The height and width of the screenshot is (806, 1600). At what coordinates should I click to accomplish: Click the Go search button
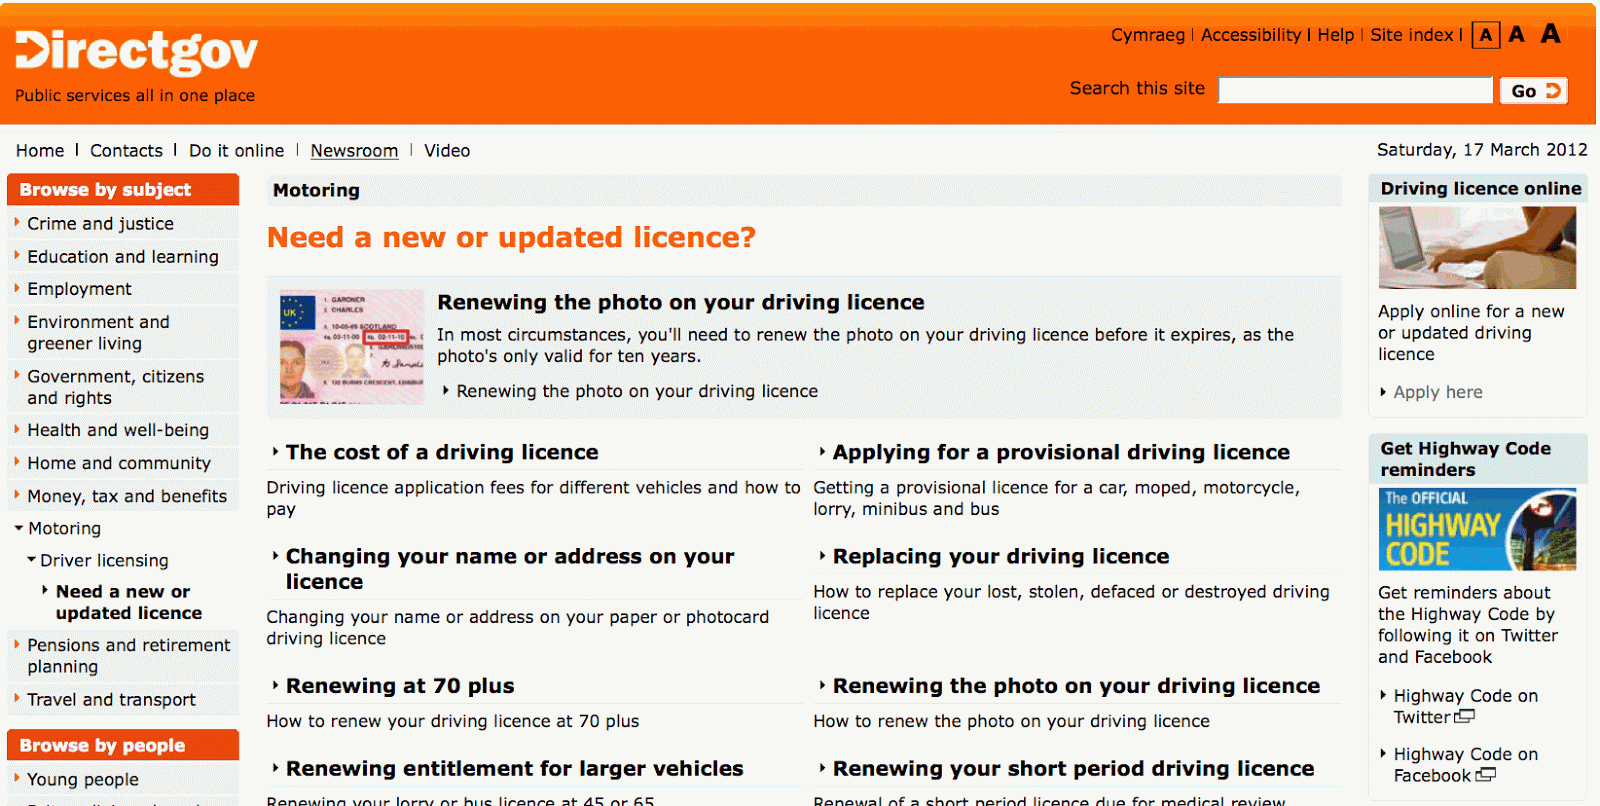(1534, 91)
